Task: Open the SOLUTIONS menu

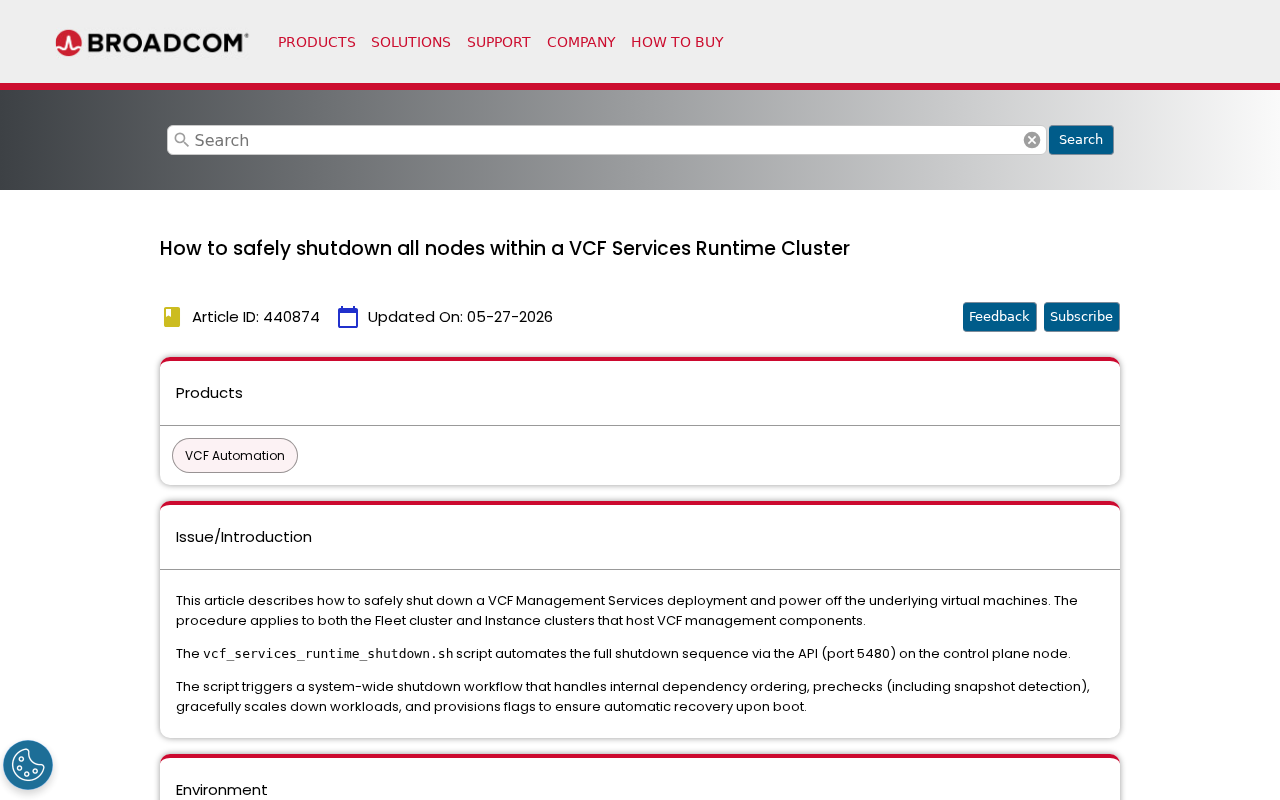Action: [x=411, y=42]
